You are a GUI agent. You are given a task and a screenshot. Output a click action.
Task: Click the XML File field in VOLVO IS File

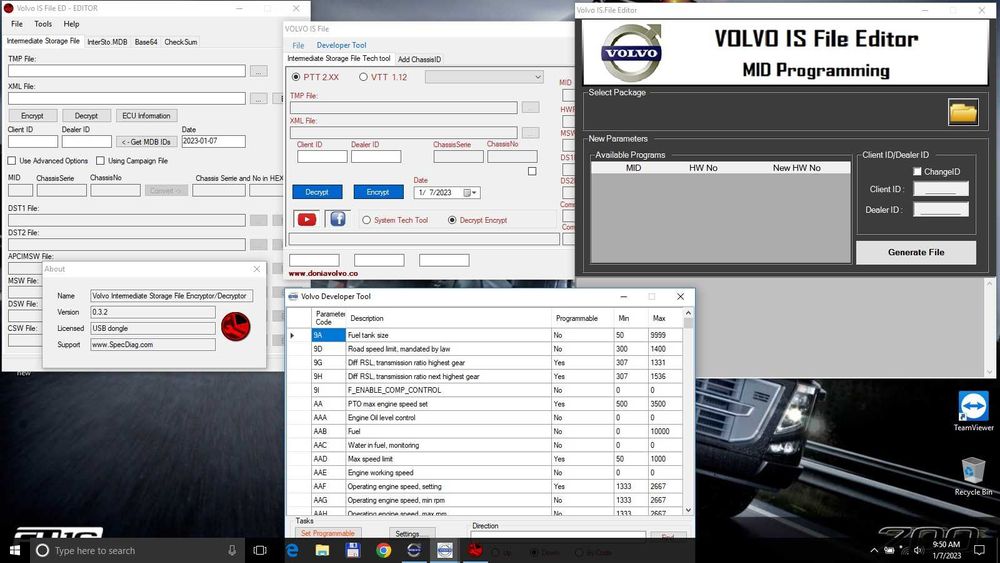point(404,133)
